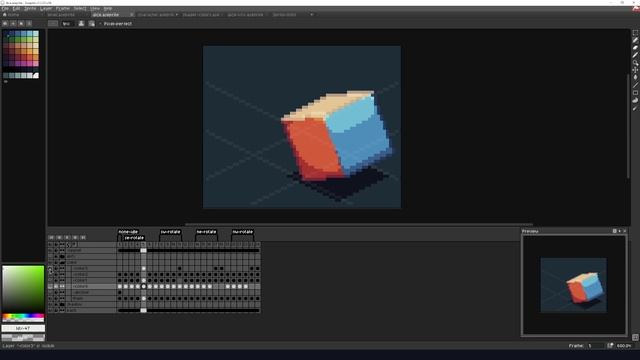The height and width of the screenshot is (360, 640).
Task: Go to next frame in timeline
Action: (x=75, y=237)
